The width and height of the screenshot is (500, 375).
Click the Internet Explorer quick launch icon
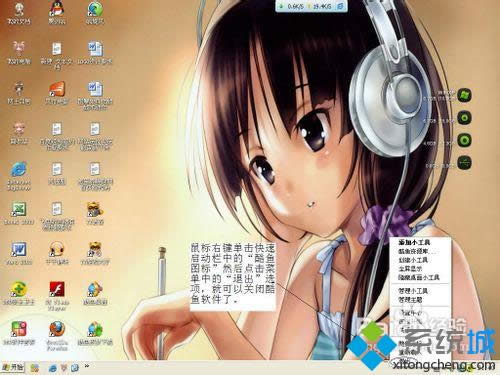[x=52, y=368]
